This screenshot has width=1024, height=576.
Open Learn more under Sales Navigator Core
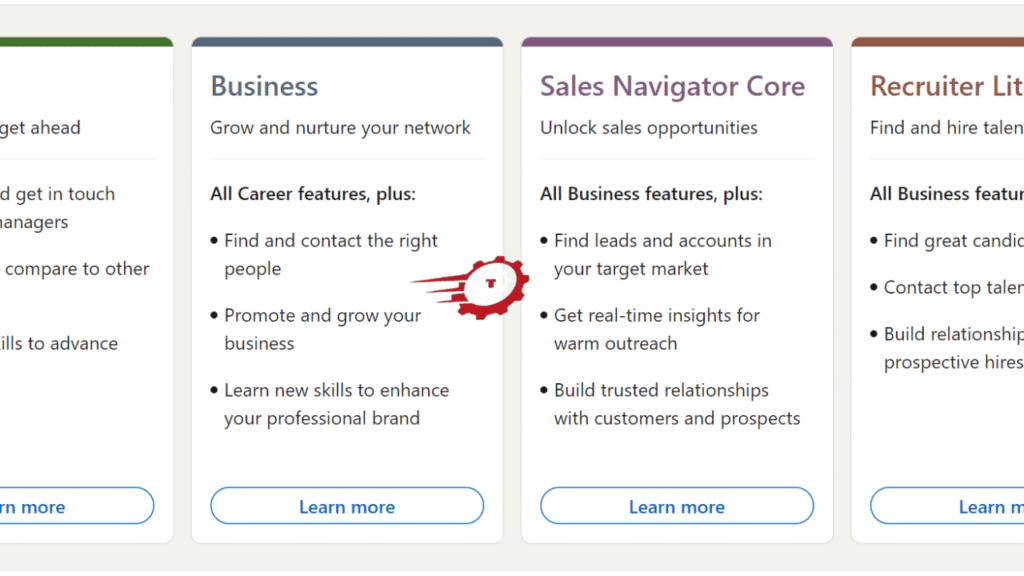click(x=677, y=507)
